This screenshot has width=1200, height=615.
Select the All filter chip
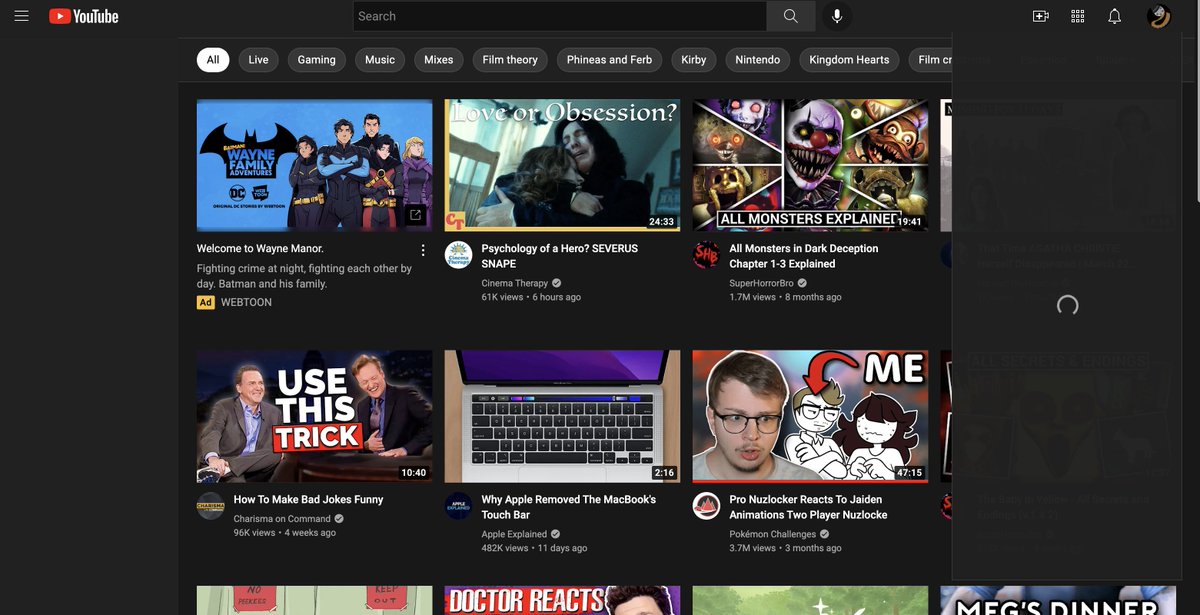click(x=213, y=60)
